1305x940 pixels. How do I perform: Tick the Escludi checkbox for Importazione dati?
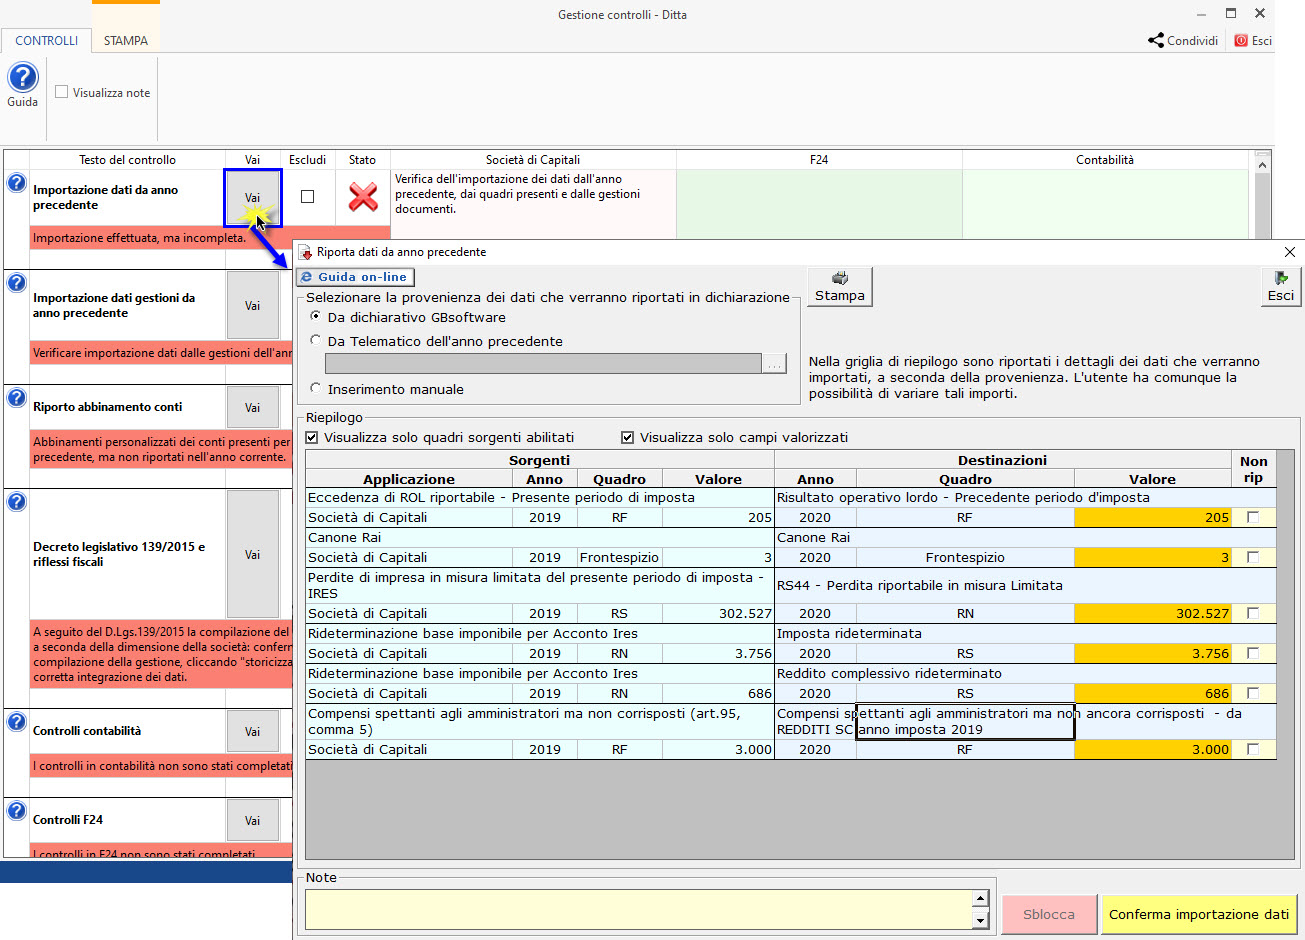tap(308, 197)
